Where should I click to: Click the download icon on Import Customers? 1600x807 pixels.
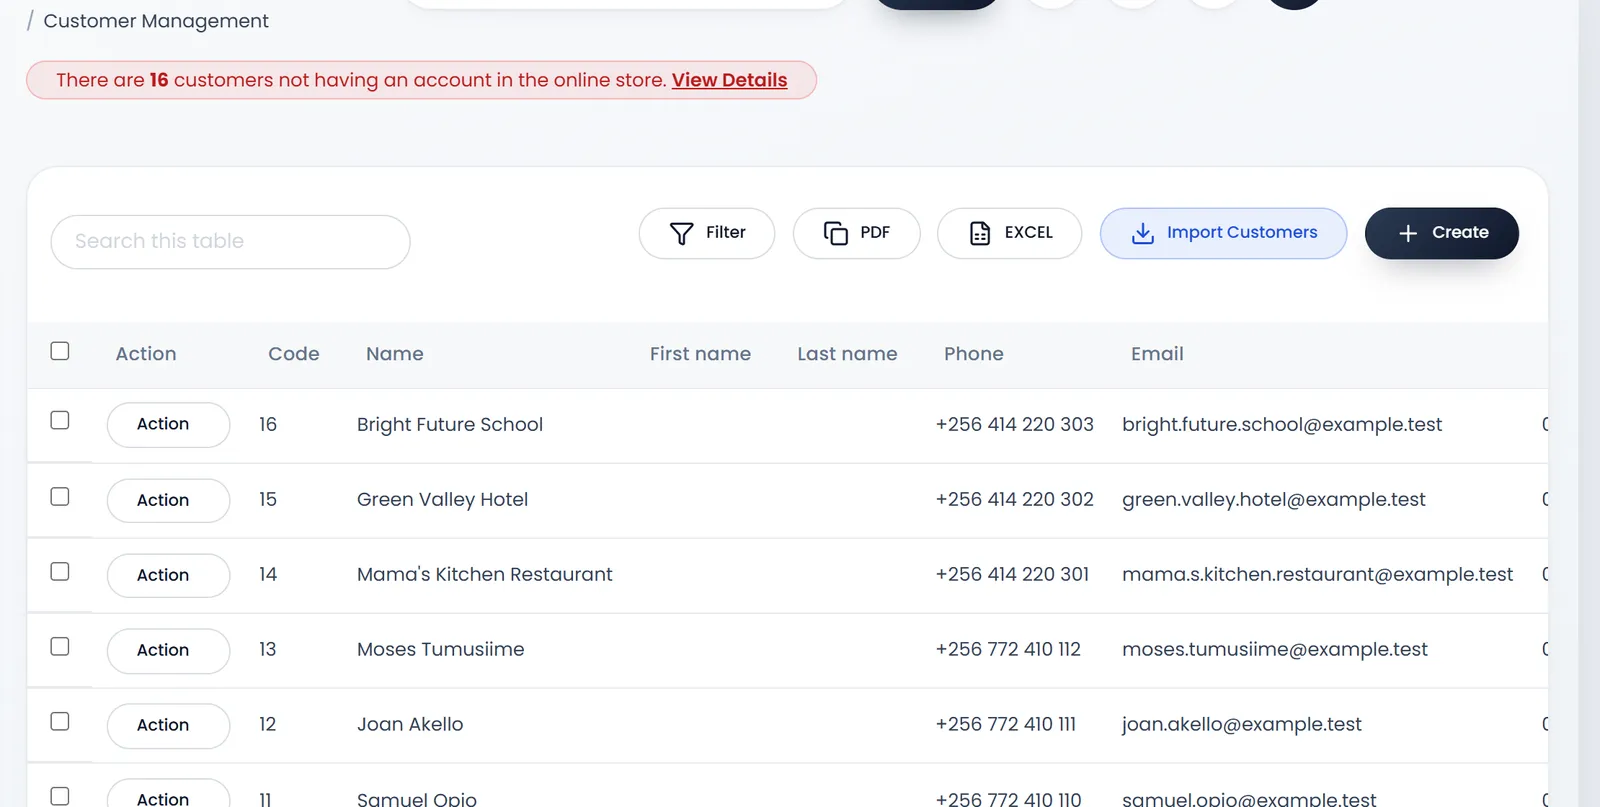(x=1143, y=233)
